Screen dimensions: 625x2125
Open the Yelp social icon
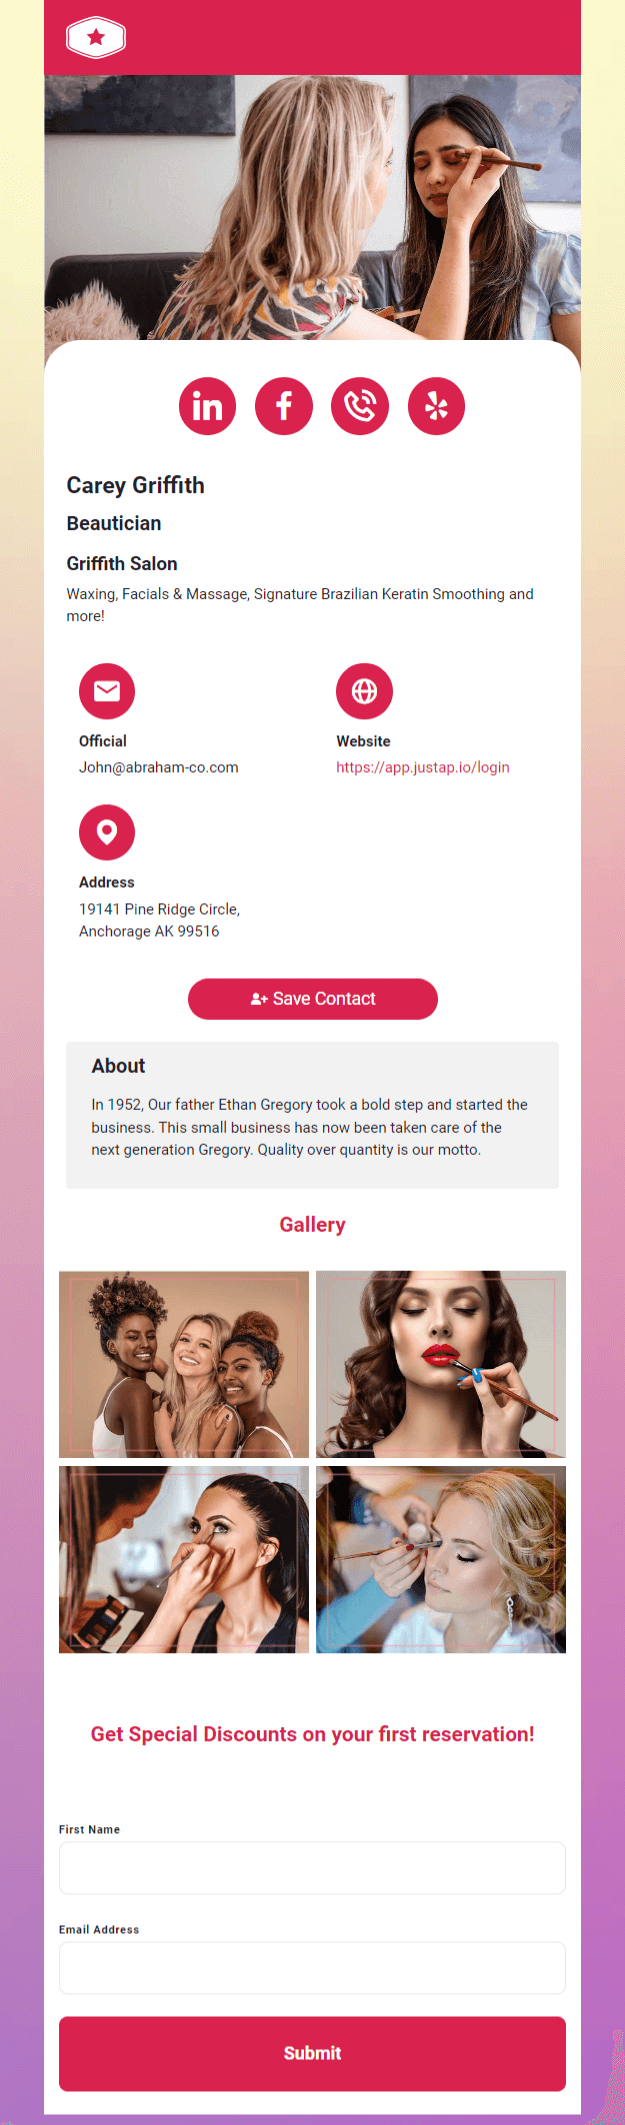436,406
